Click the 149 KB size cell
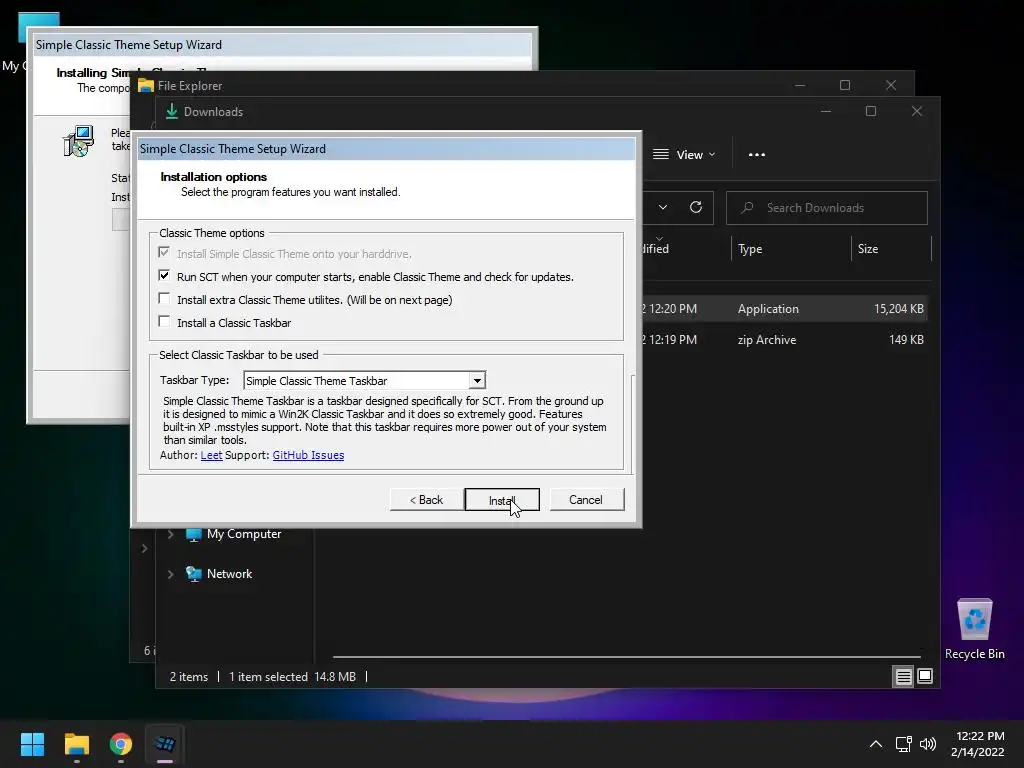The image size is (1024, 768). pos(906,340)
